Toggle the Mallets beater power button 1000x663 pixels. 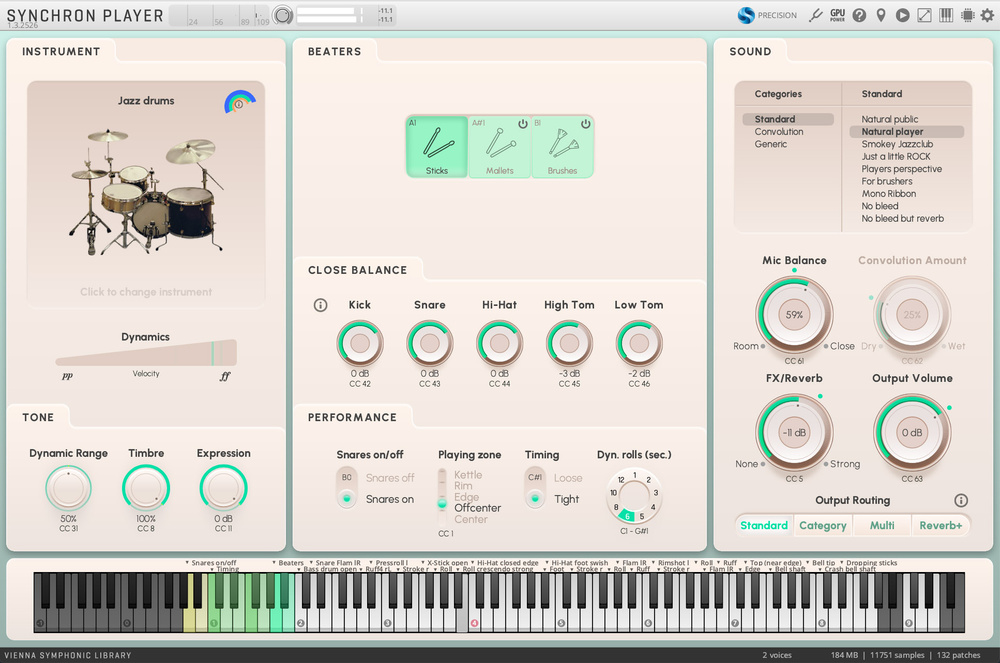click(522, 124)
